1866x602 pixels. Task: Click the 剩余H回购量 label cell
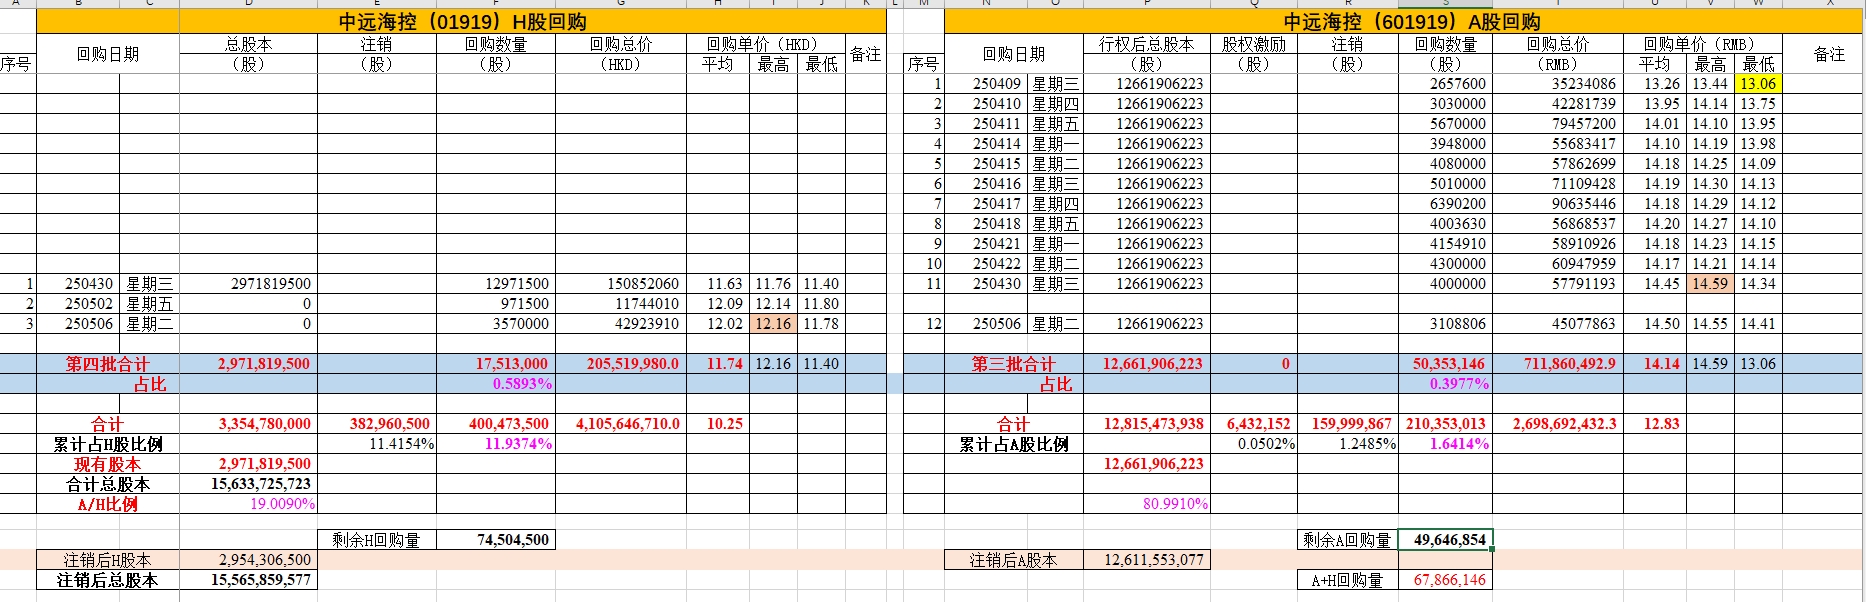click(377, 540)
